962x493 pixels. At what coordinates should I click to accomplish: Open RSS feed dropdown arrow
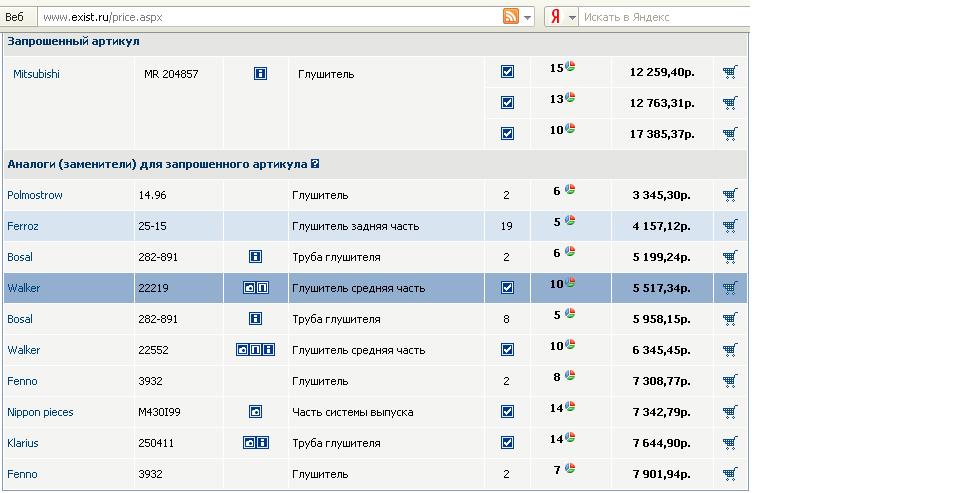pos(530,17)
